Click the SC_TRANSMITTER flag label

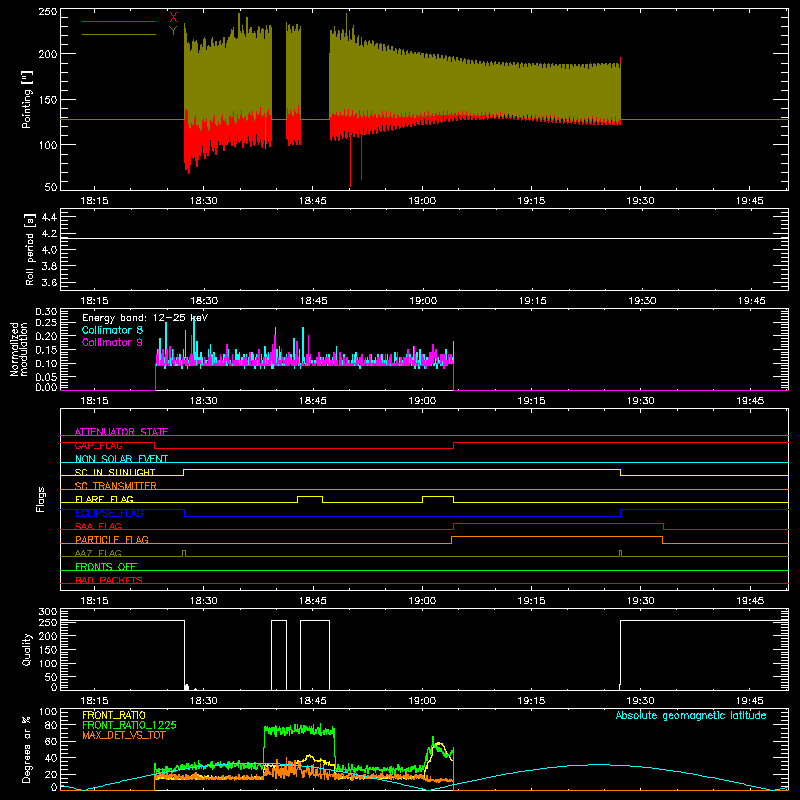(116, 486)
